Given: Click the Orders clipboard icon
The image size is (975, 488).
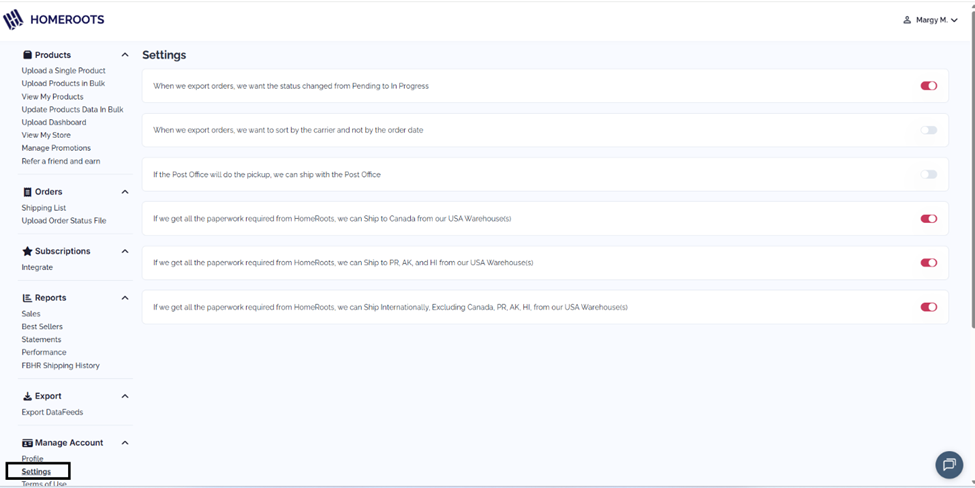Looking at the screenshot, I should tap(27, 191).
